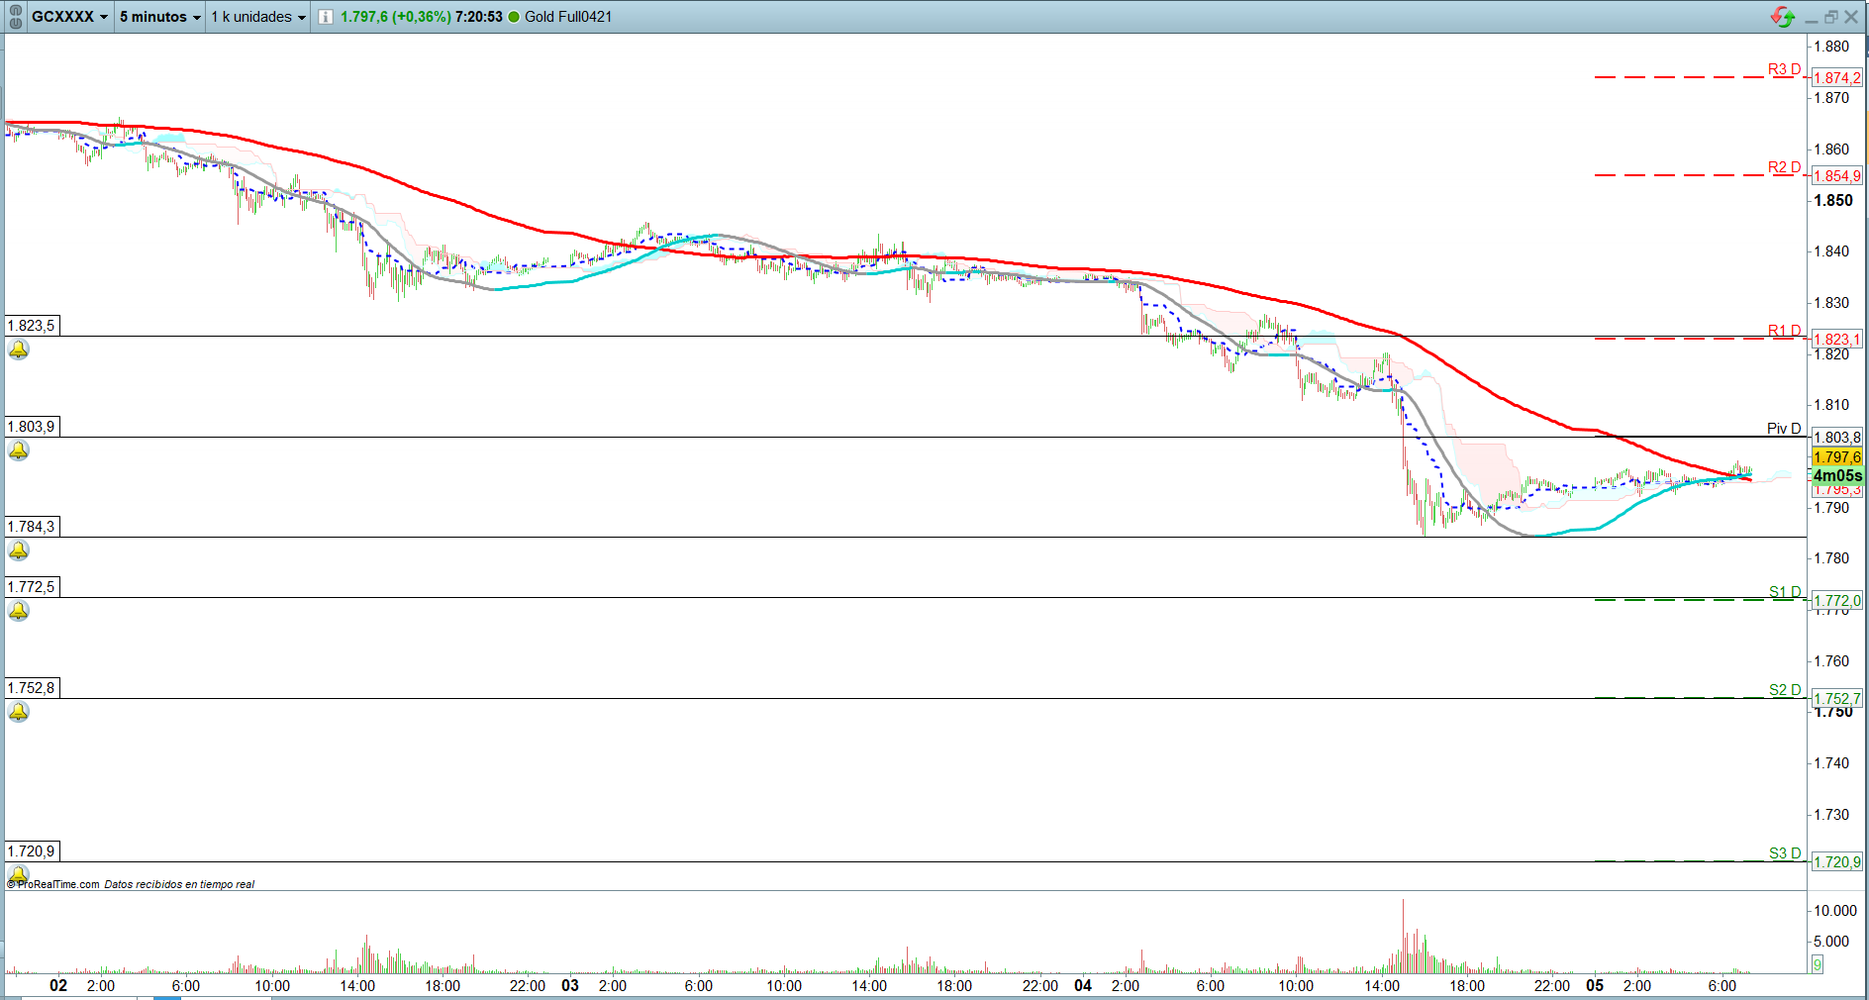Viewport: 1869px width, 1000px height.
Task: Click the 02 date marker on time axis
Action: click(x=59, y=986)
